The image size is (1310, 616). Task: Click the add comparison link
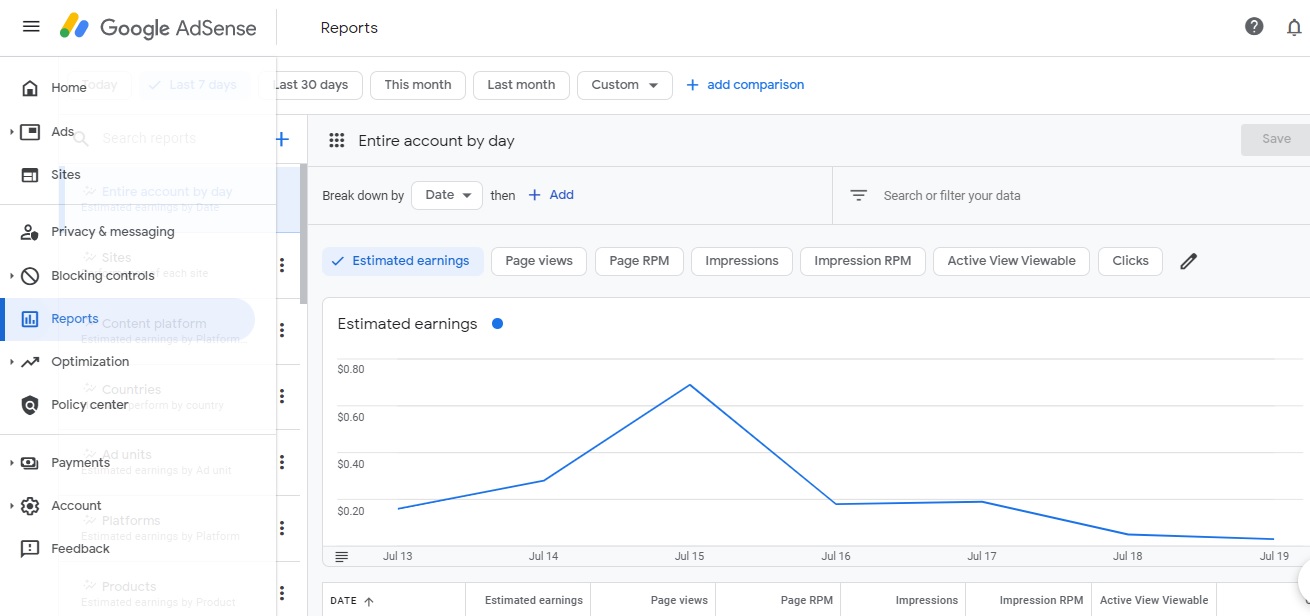(x=745, y=85)
